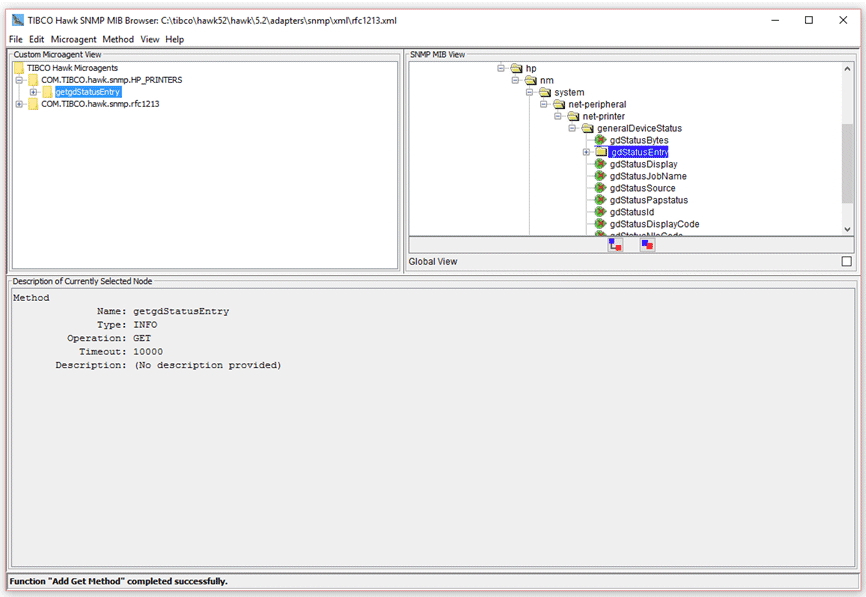Image resolution: width=866 pixels, height=597 pixels.
Task: Open the Method menu
Action: 118,39
